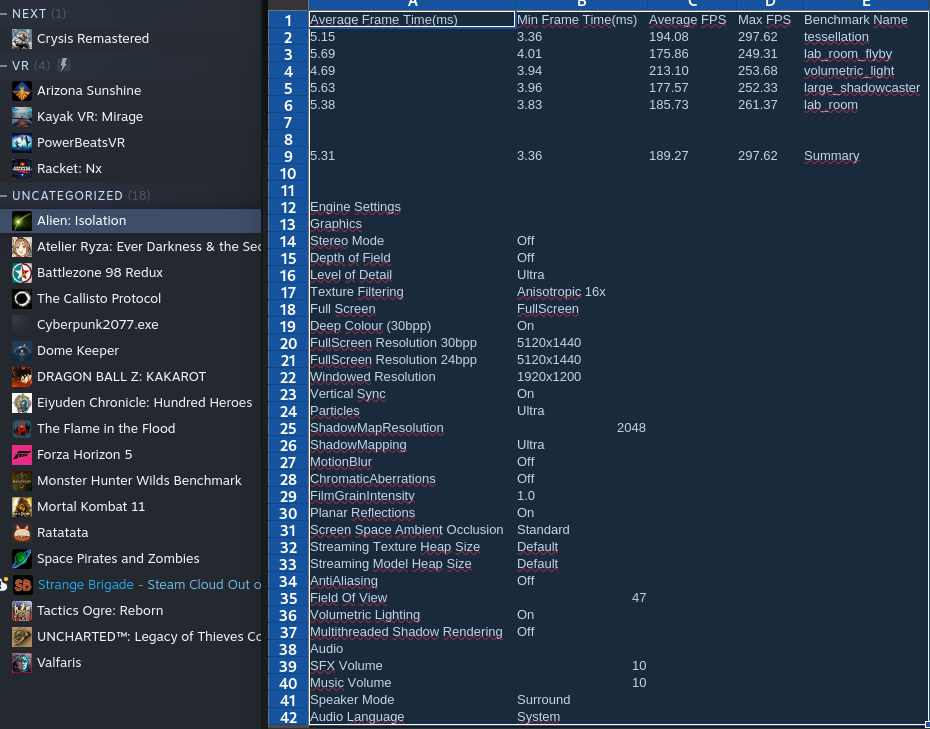Click the Arizona Sunshine game icon

22,91
